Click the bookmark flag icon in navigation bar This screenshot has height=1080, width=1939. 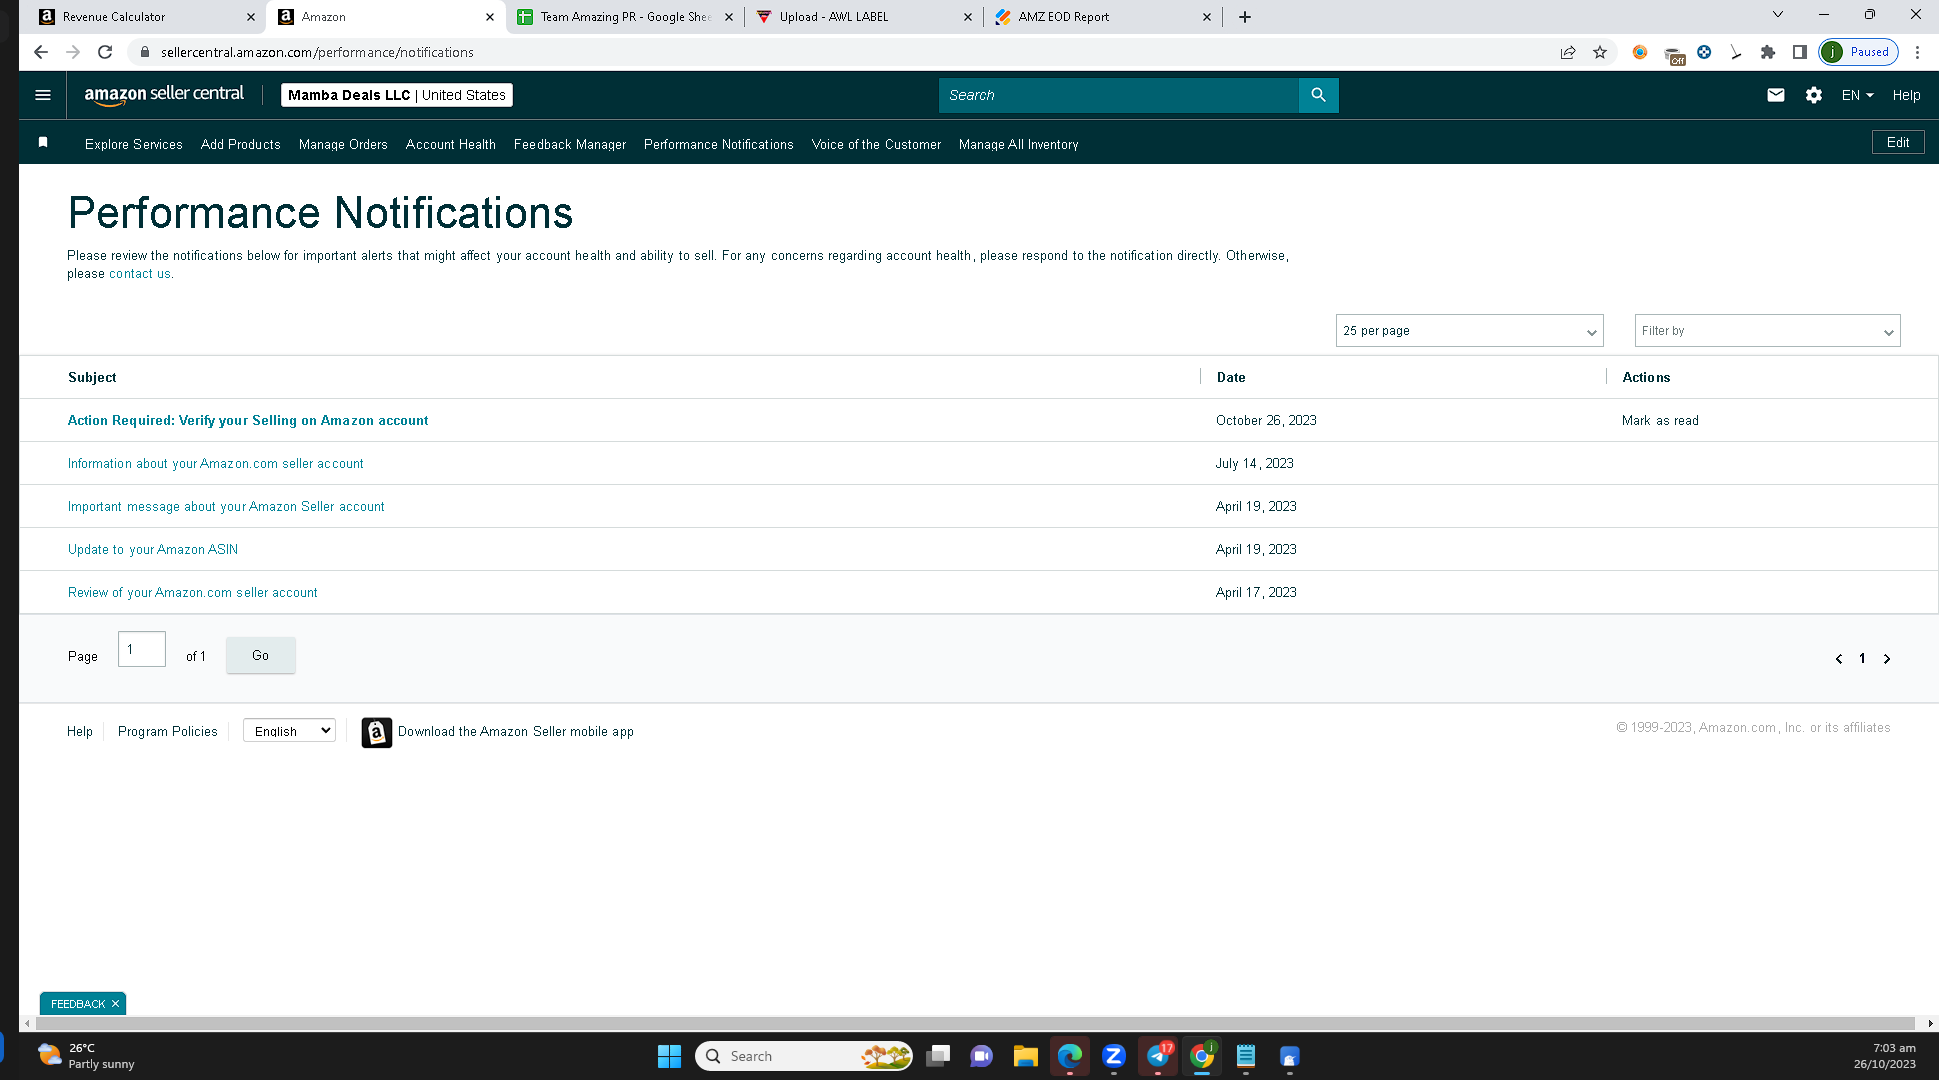point(43,142)
